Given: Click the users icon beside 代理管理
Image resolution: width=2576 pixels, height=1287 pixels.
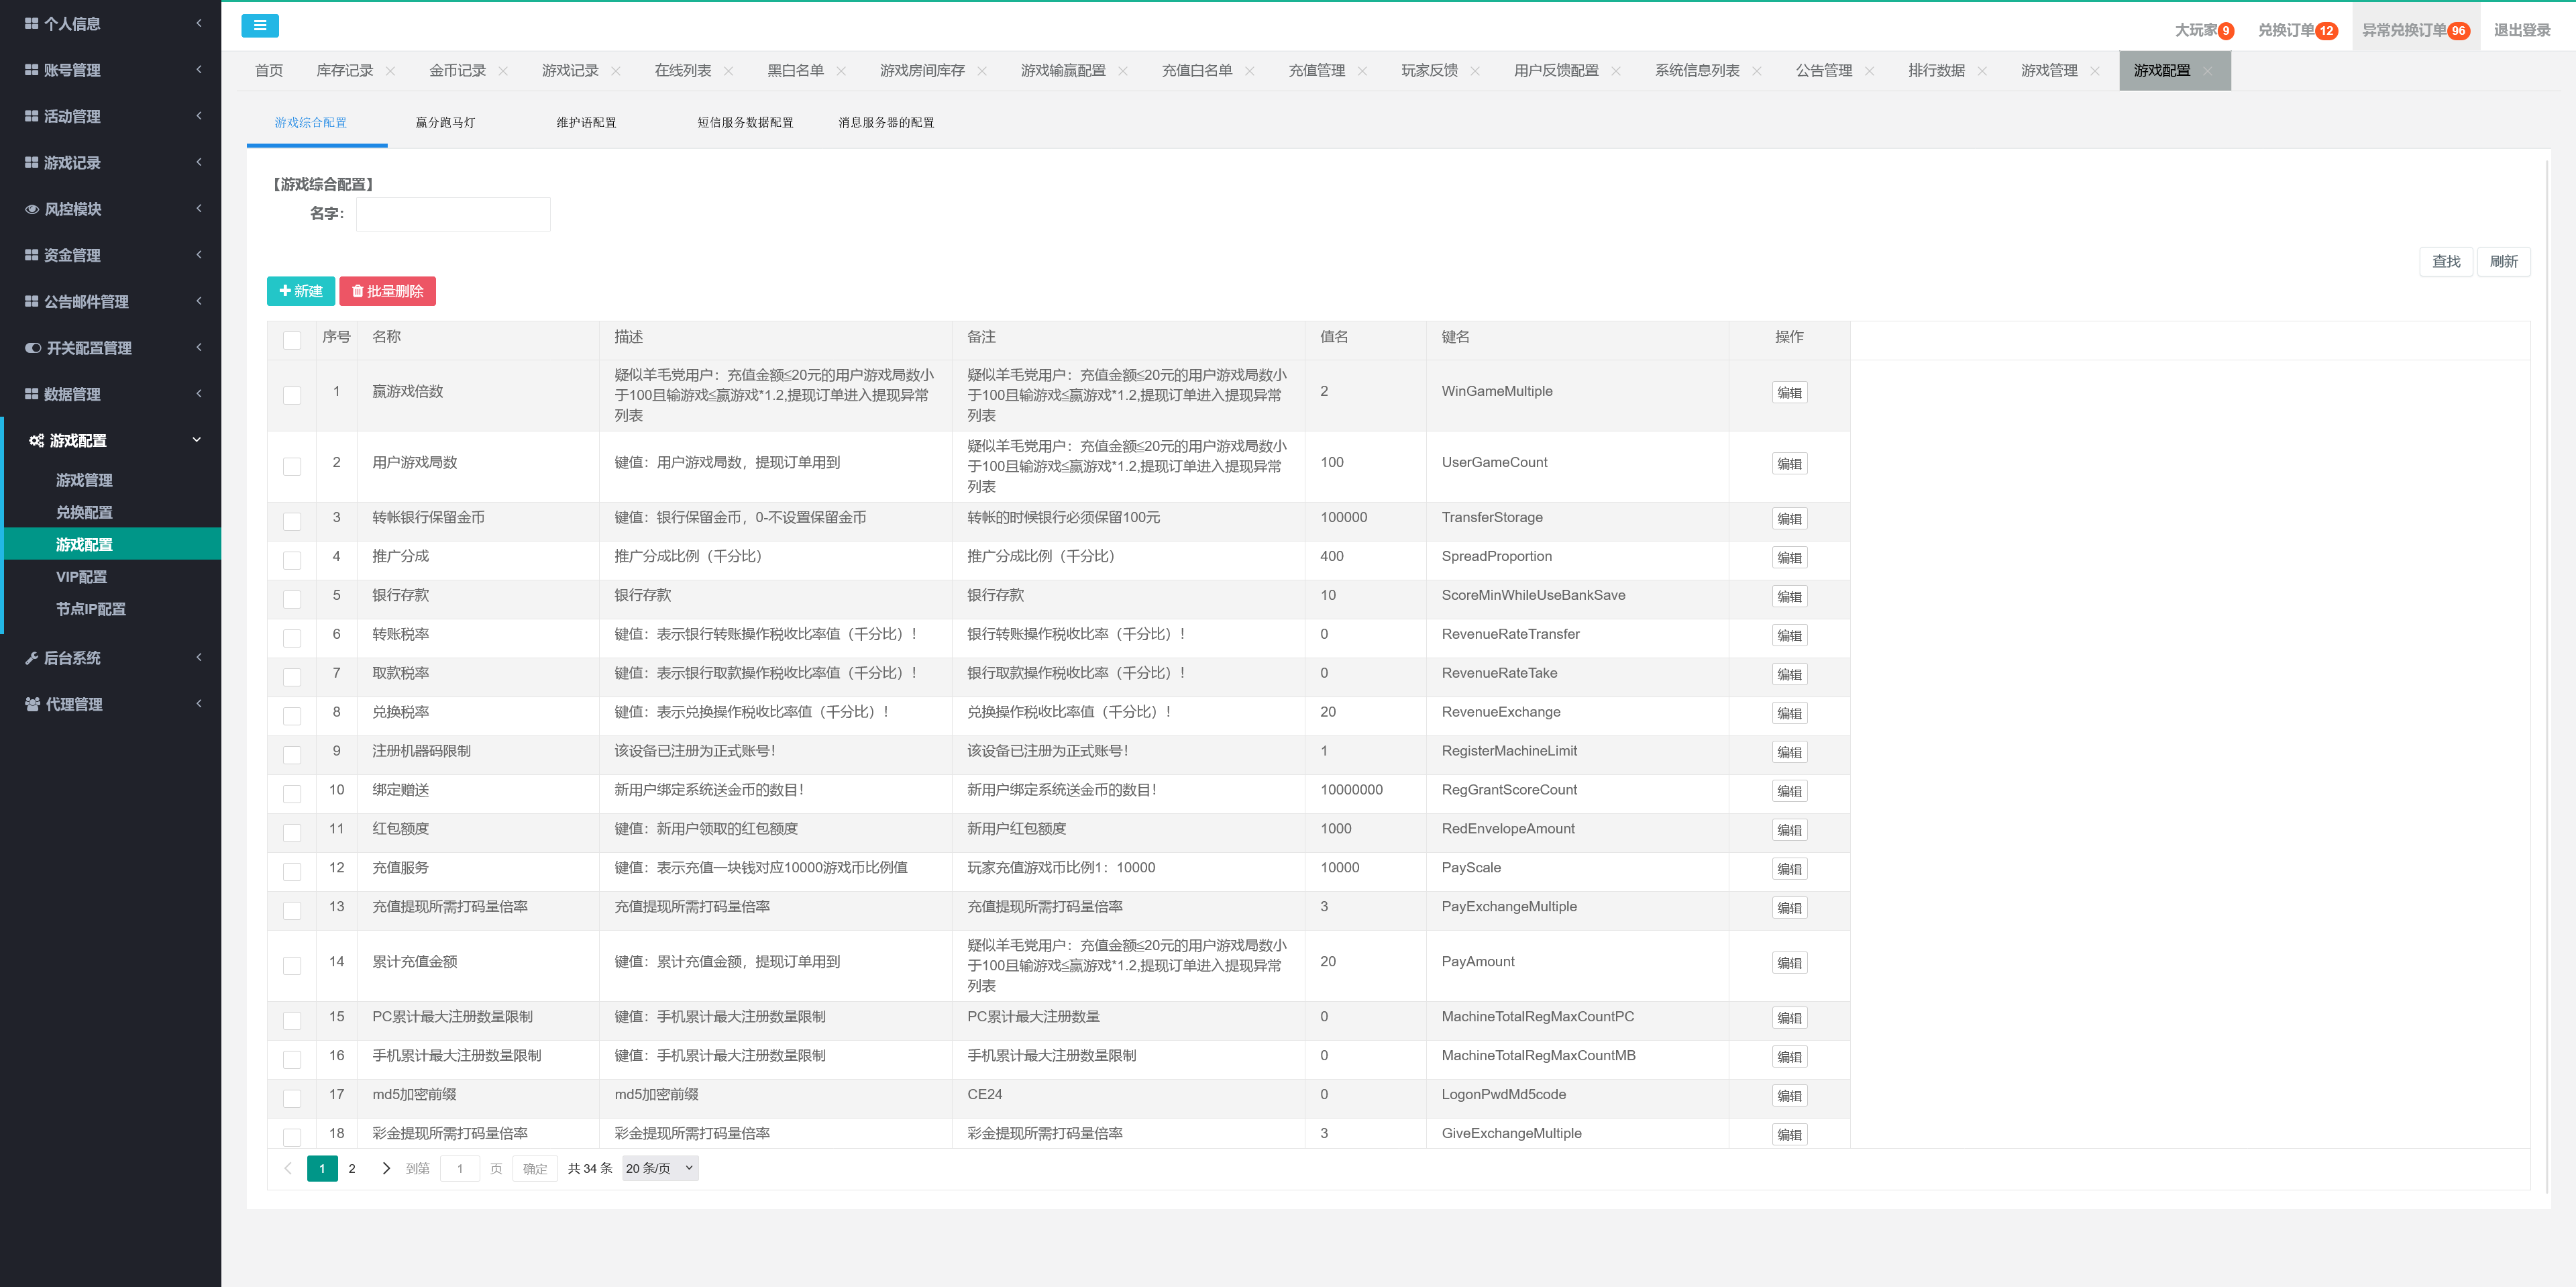Looking at the screenshot, I should (x=32, y=704).
